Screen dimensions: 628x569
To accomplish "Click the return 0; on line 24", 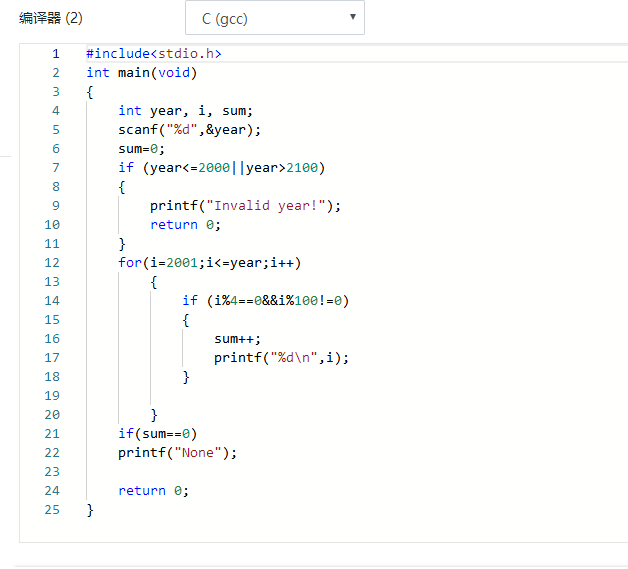I will 153,491.
